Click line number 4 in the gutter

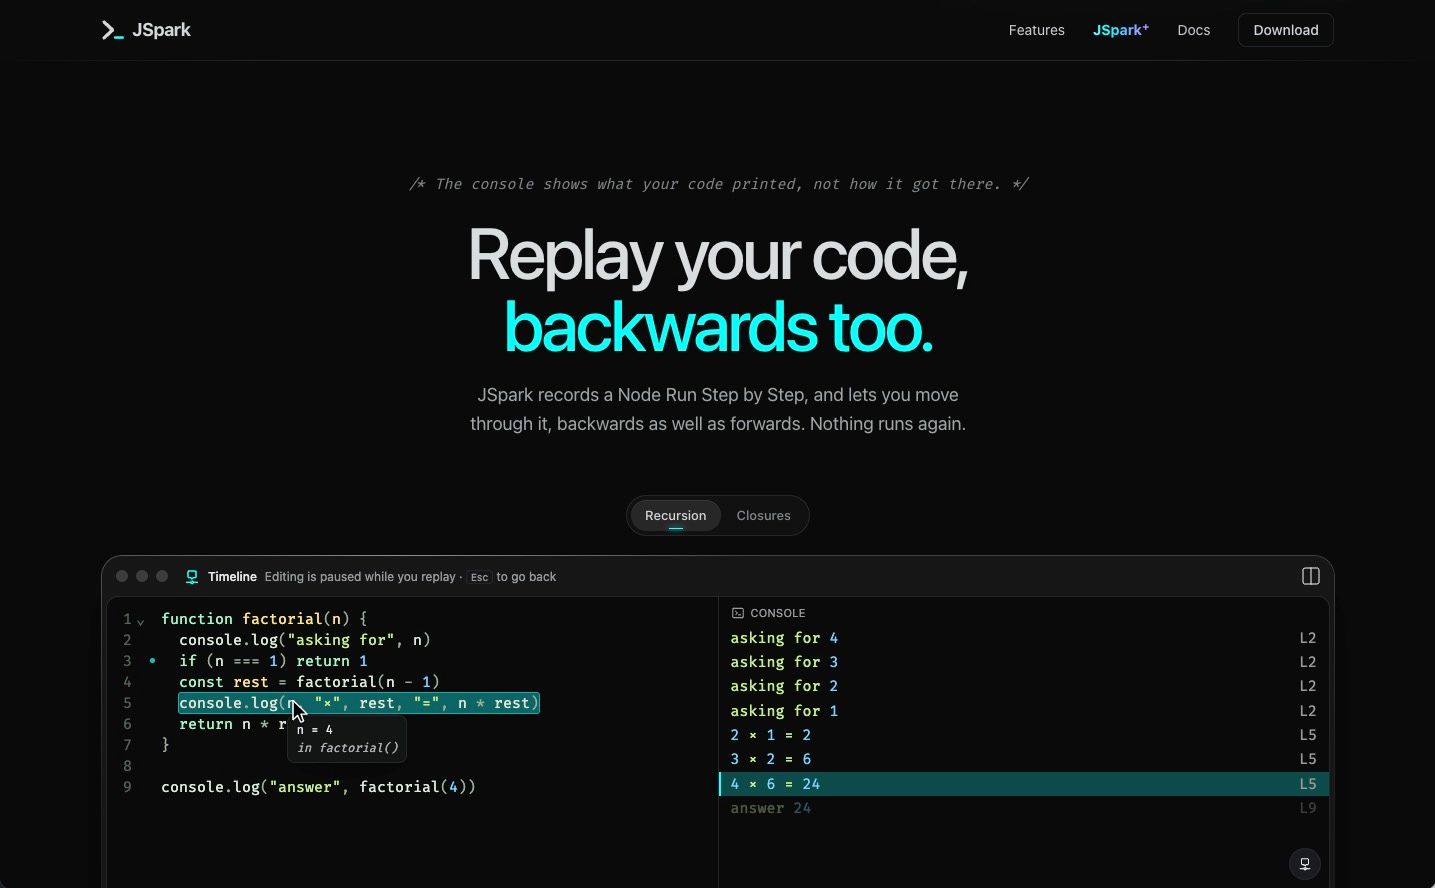click(127, 682)
